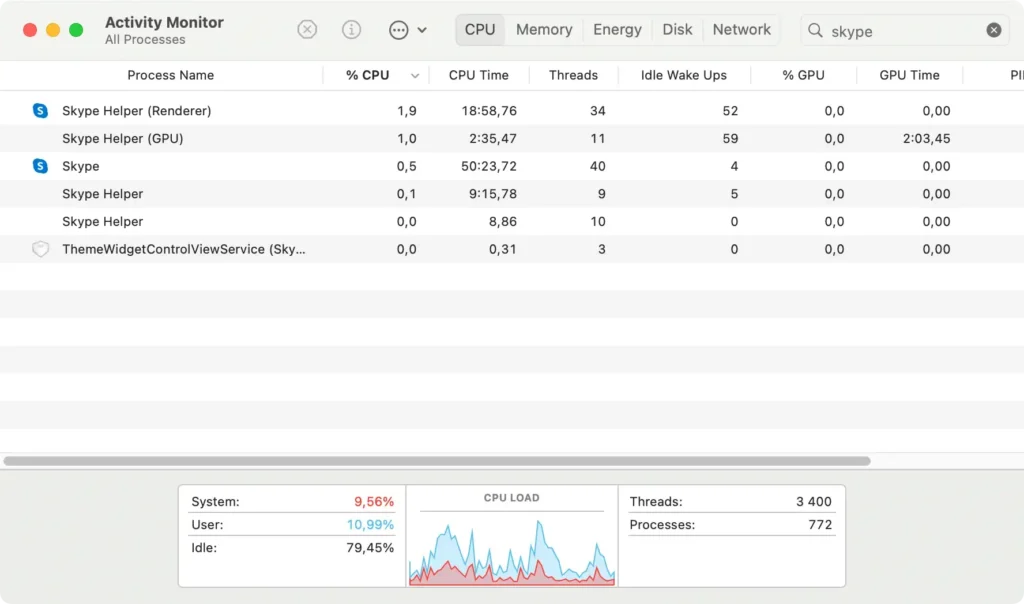Click the ellipsis more-actions icon
This screenshot has height=604, width=1024.
coord(398,30)
